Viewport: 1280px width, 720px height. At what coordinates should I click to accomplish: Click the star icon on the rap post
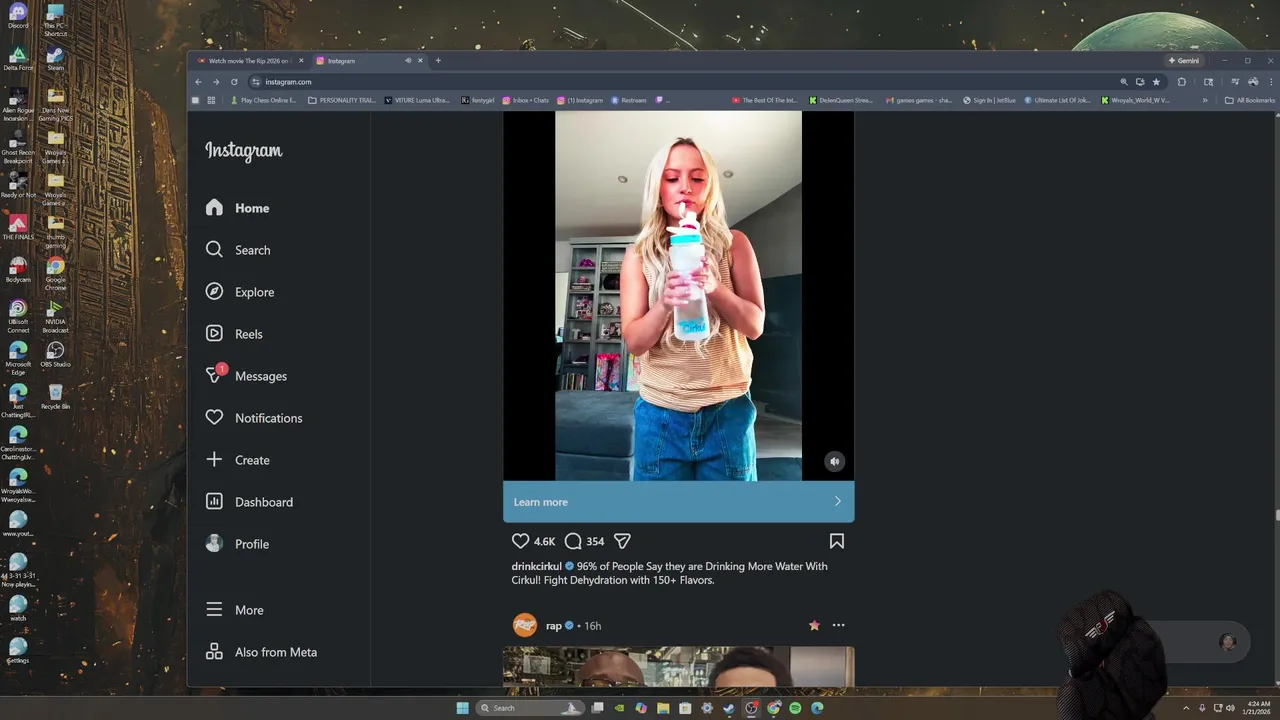[814, 625]
